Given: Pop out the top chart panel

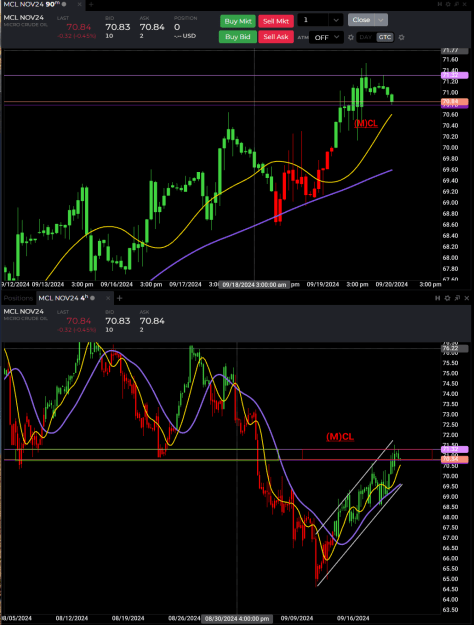Looking at the screenshot, I should click(x=456, y=4).
